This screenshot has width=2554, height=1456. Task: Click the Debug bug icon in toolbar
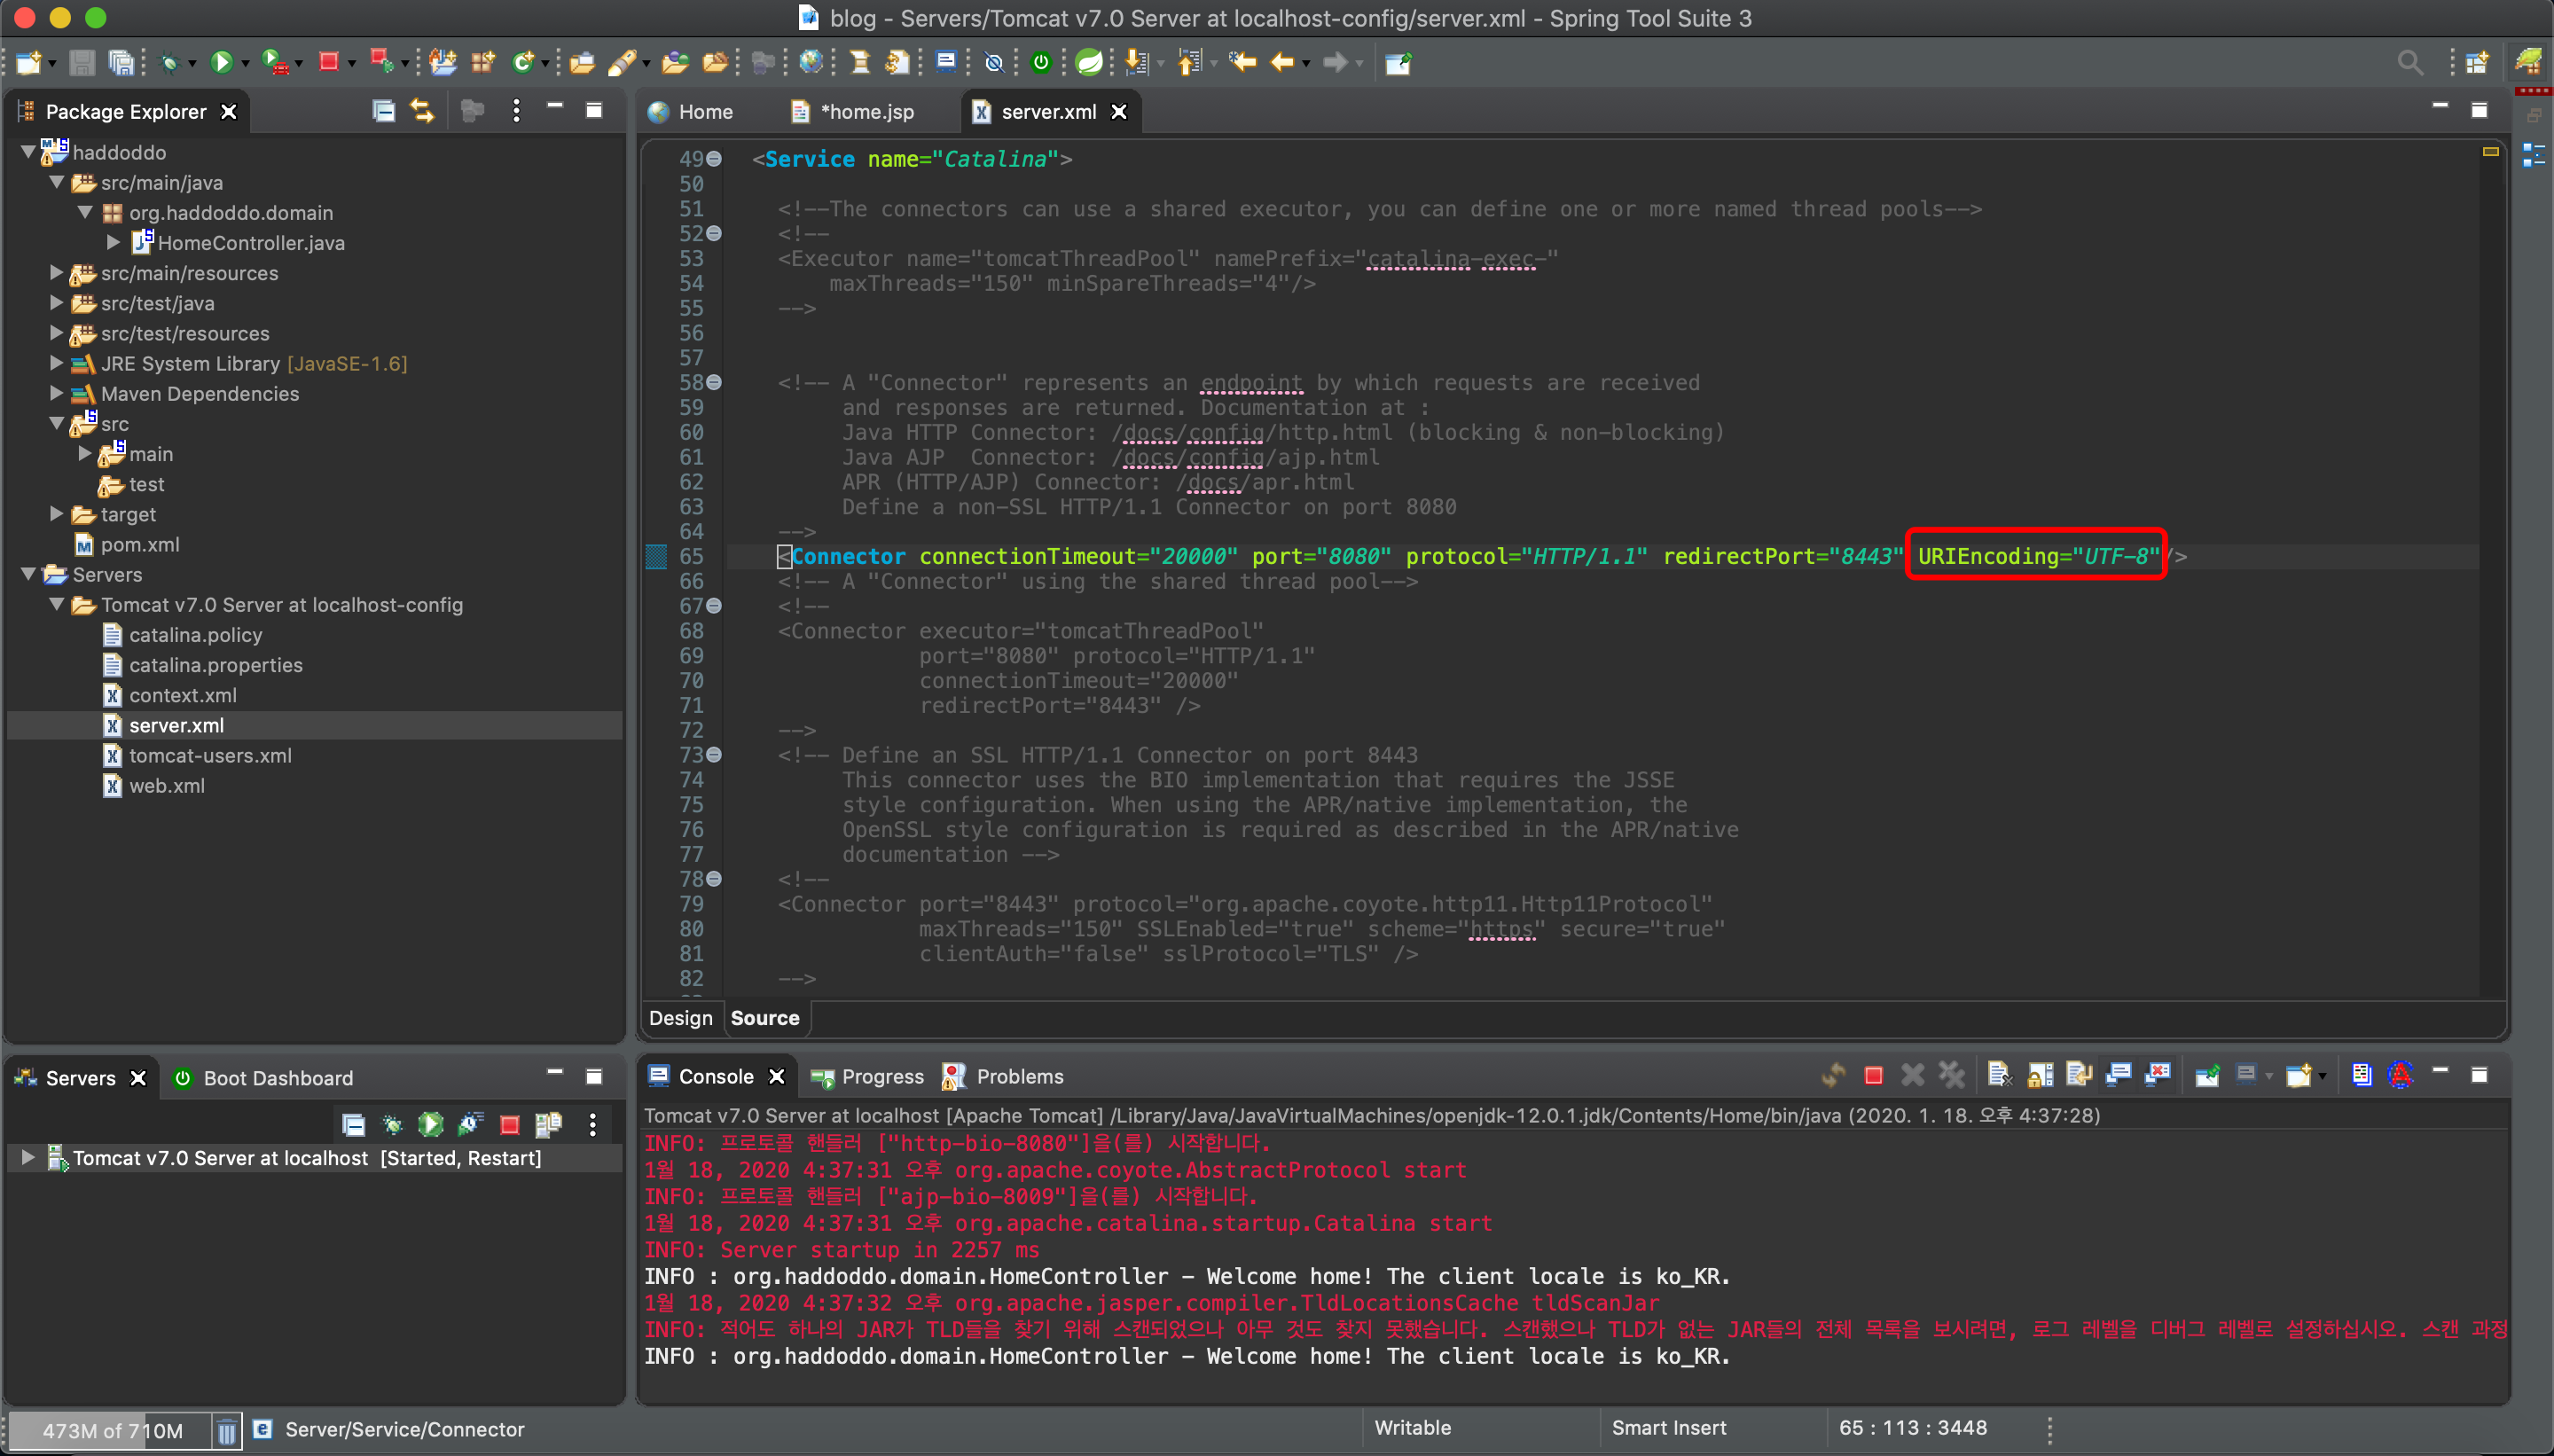tap(169, 63)
